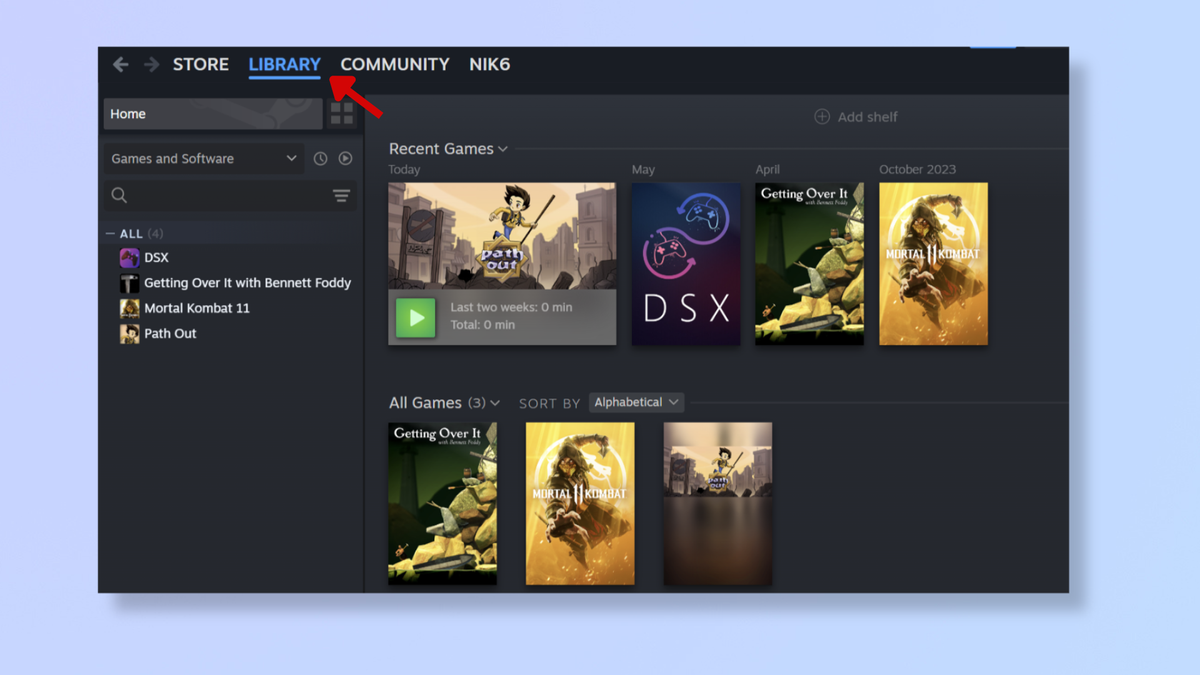This screenshot has height=675, width=1200.
Task: Open the Alphabetical sort dropdown
Action: (x=636, y=402)
